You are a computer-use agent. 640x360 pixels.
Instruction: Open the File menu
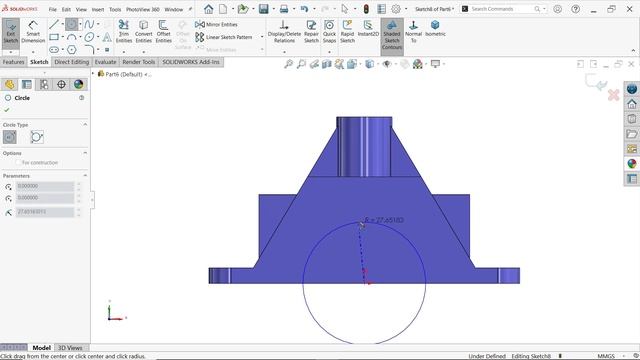[53, 9]
